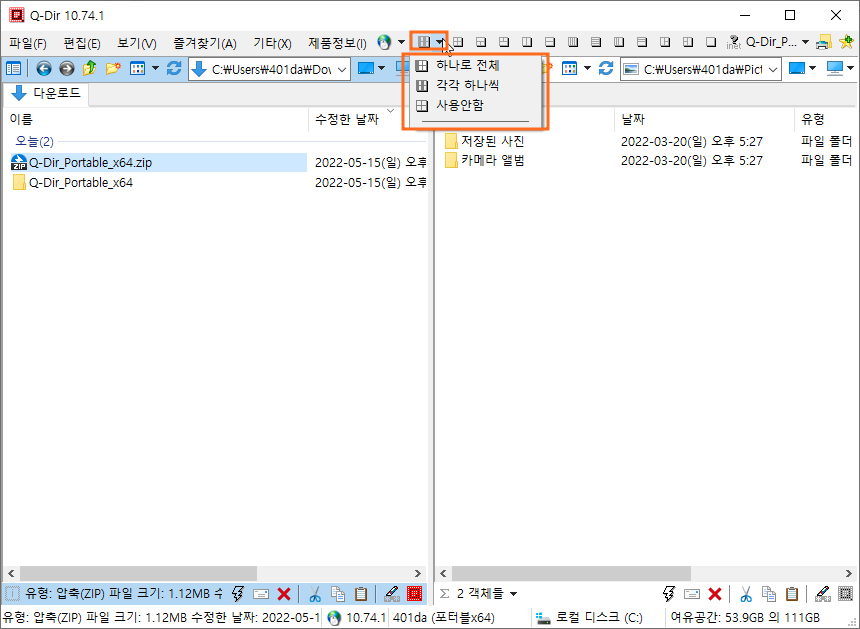Open the 보기(V) menu
Screen dimensions: 860x629
(137, 43)
